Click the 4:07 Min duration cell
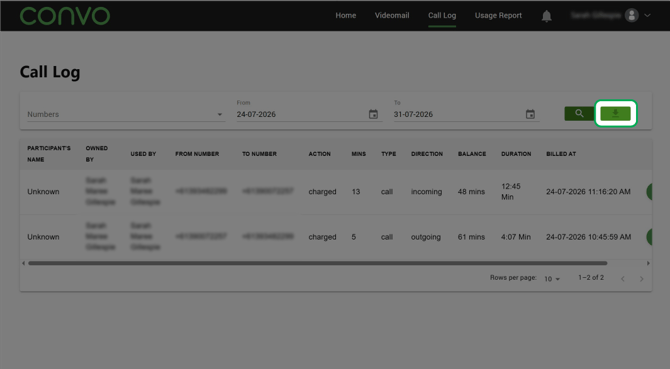 click(516, 237)
